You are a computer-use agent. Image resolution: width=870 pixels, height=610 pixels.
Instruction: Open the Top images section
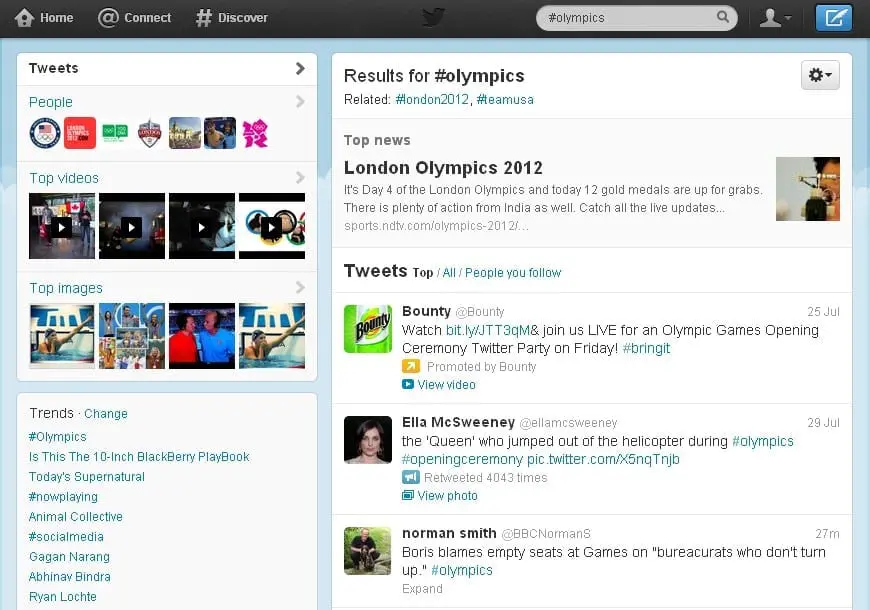point(66,288)
